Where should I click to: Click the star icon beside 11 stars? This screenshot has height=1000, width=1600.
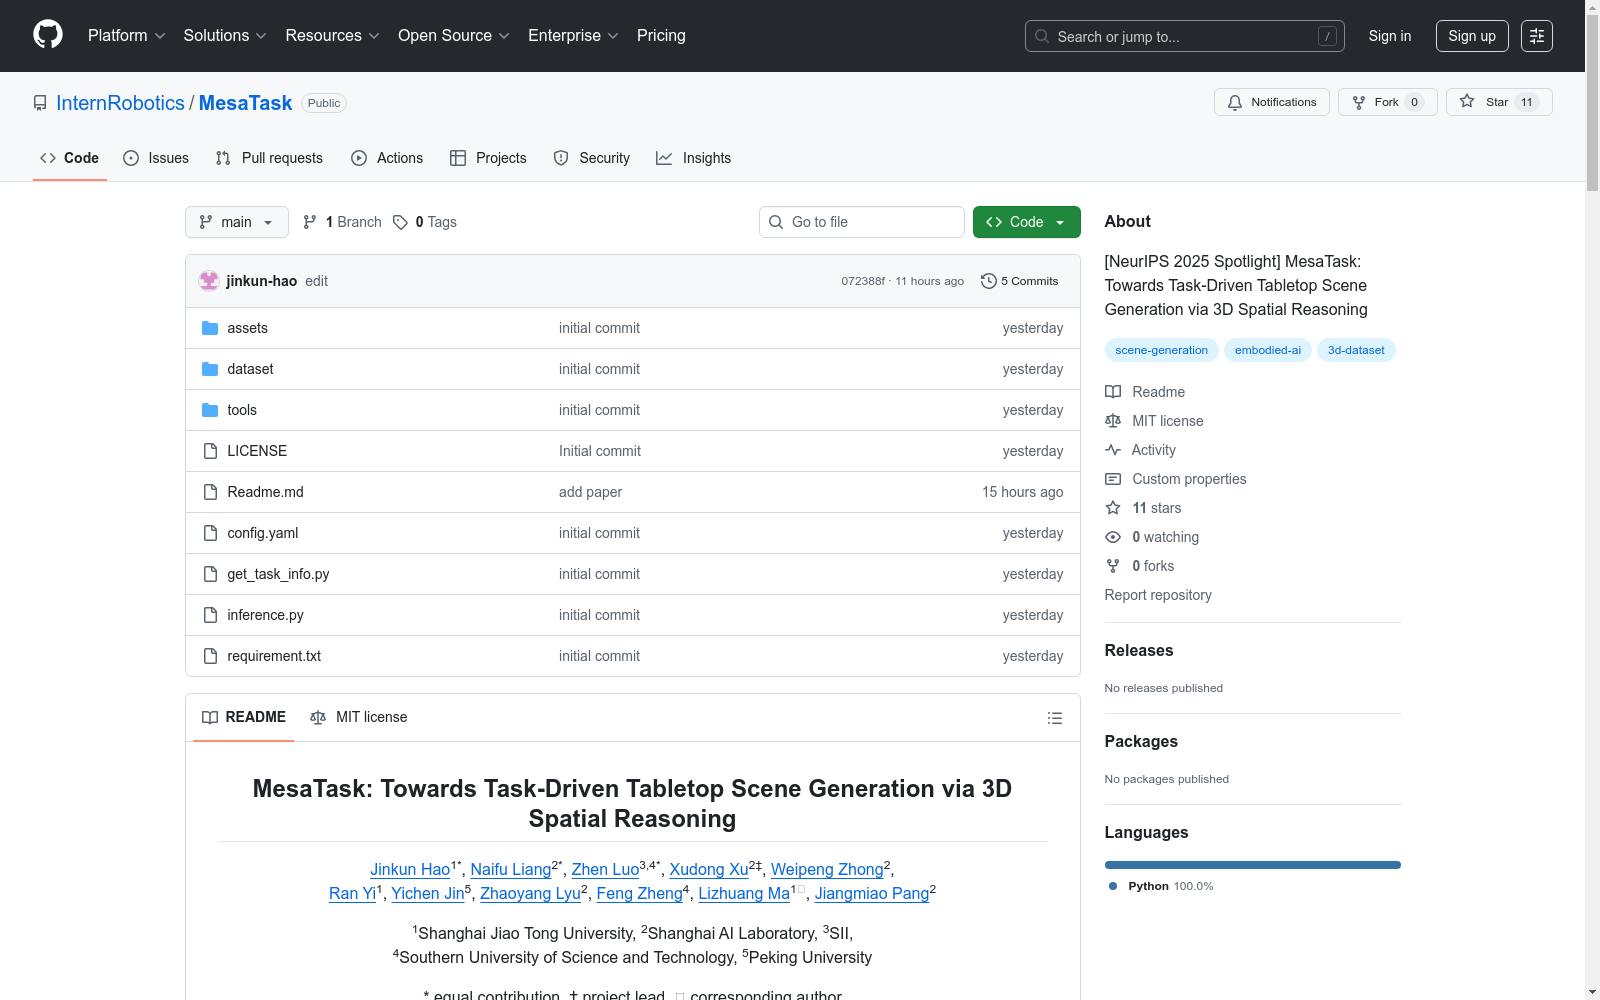click(x=1113, y=508)
